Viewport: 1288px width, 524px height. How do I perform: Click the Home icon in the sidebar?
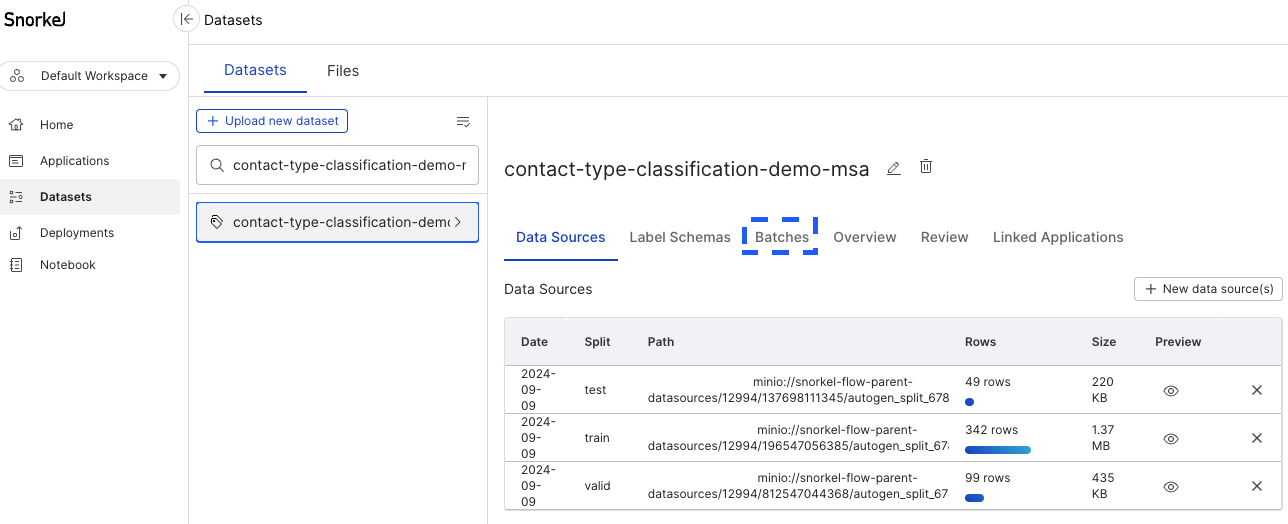16,125
